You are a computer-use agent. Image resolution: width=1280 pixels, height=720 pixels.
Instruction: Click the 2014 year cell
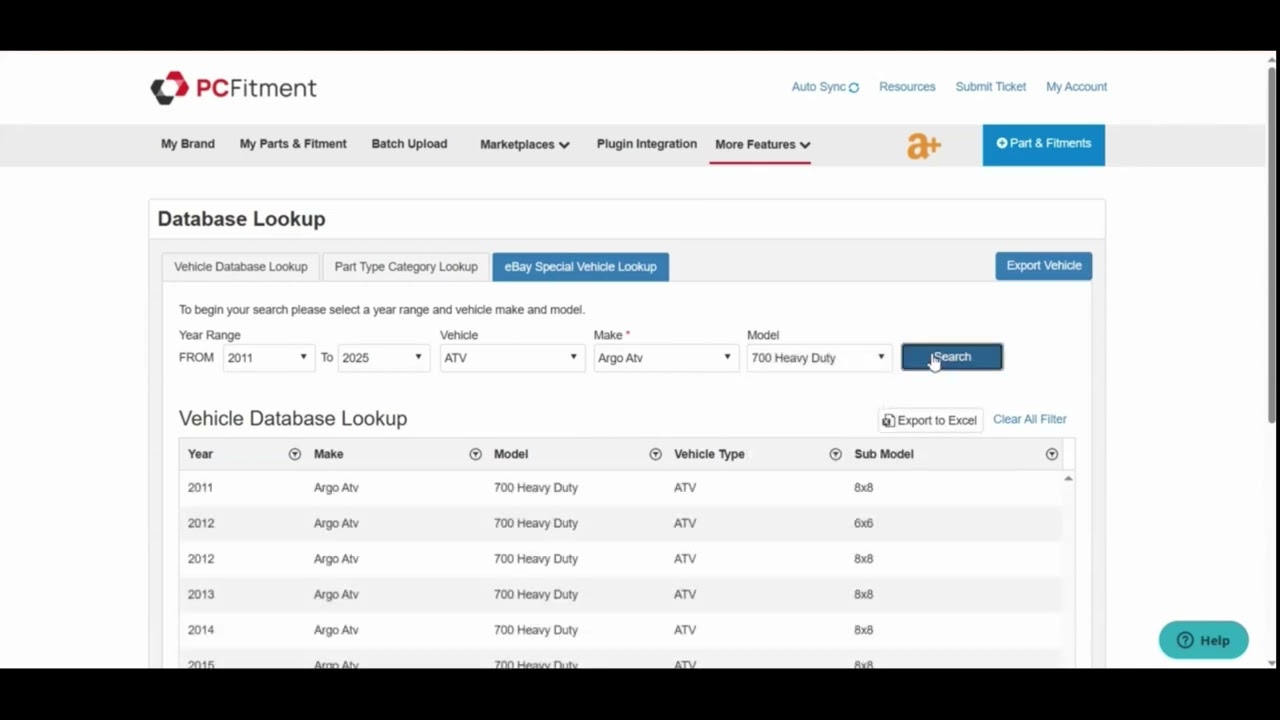click(200, 630)
